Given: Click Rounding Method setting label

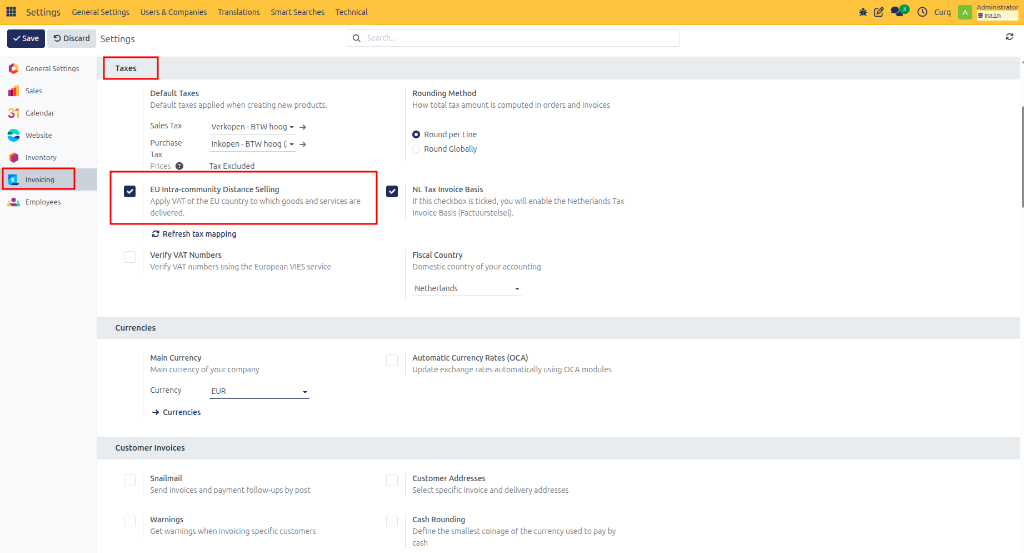Looking at the screenshot, I should coord(444,93).
